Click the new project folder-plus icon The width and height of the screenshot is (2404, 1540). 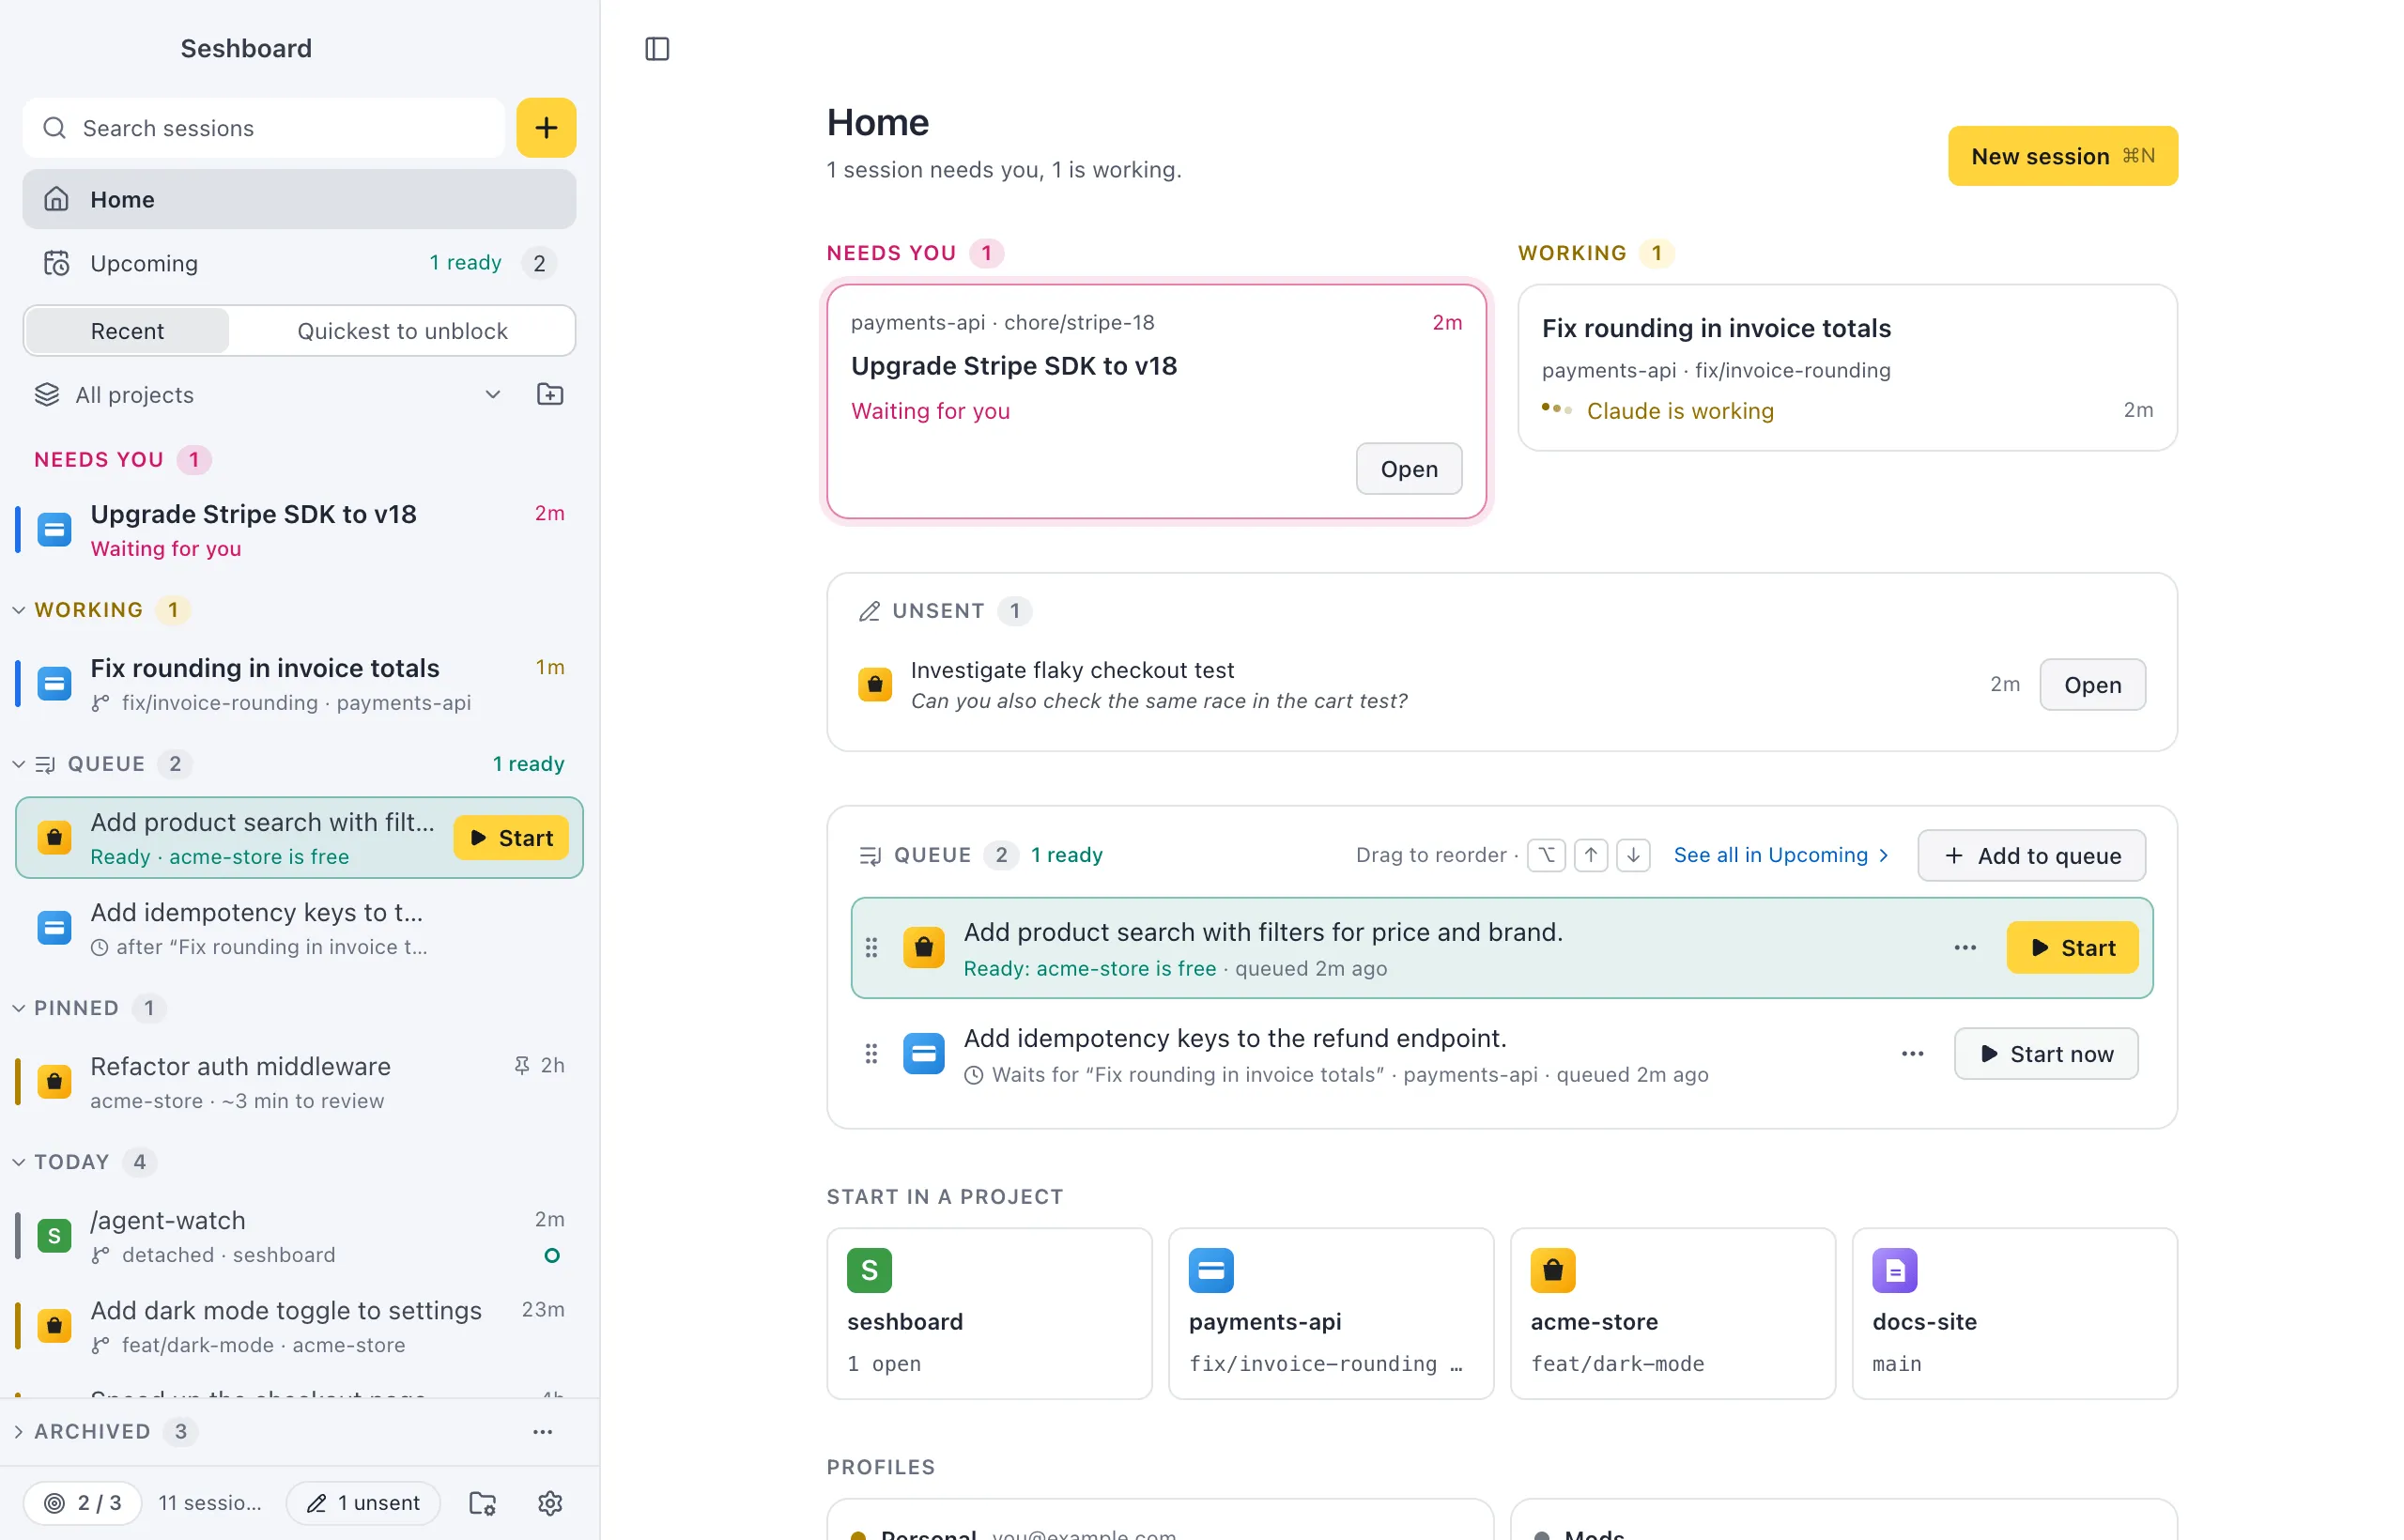click(550, 394)
